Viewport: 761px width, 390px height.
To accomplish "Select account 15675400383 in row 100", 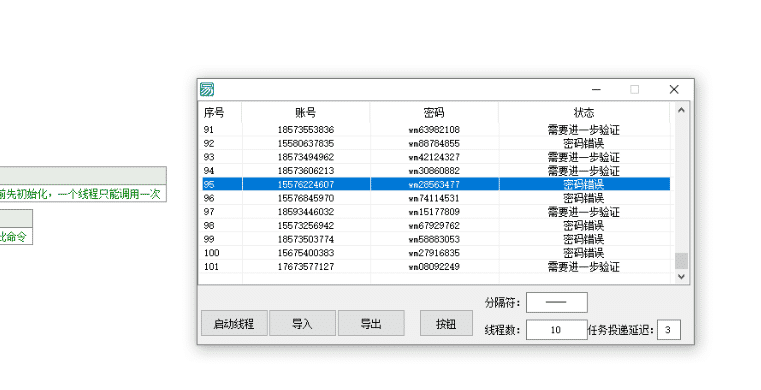I will pos(306,253).
